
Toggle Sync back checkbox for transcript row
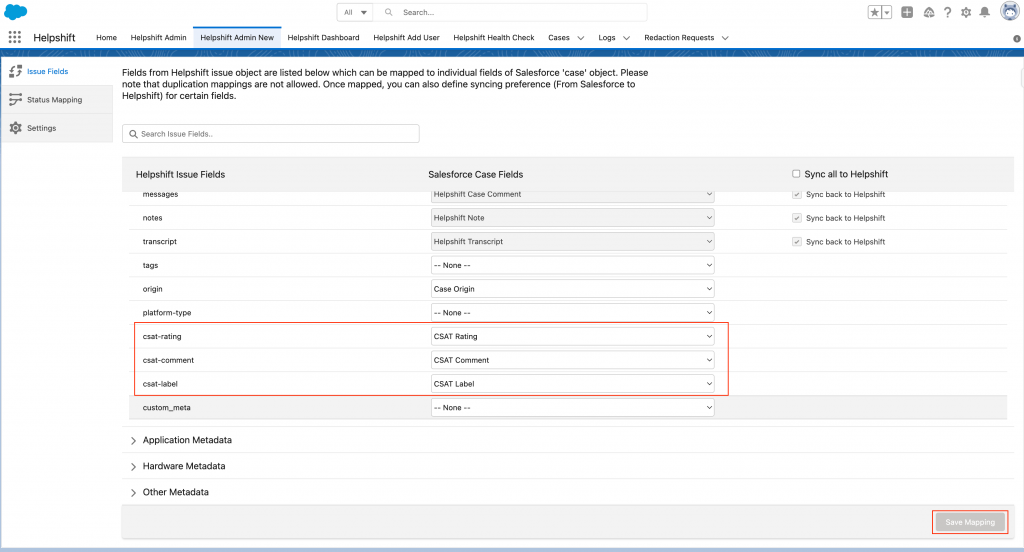pos(796,242)
